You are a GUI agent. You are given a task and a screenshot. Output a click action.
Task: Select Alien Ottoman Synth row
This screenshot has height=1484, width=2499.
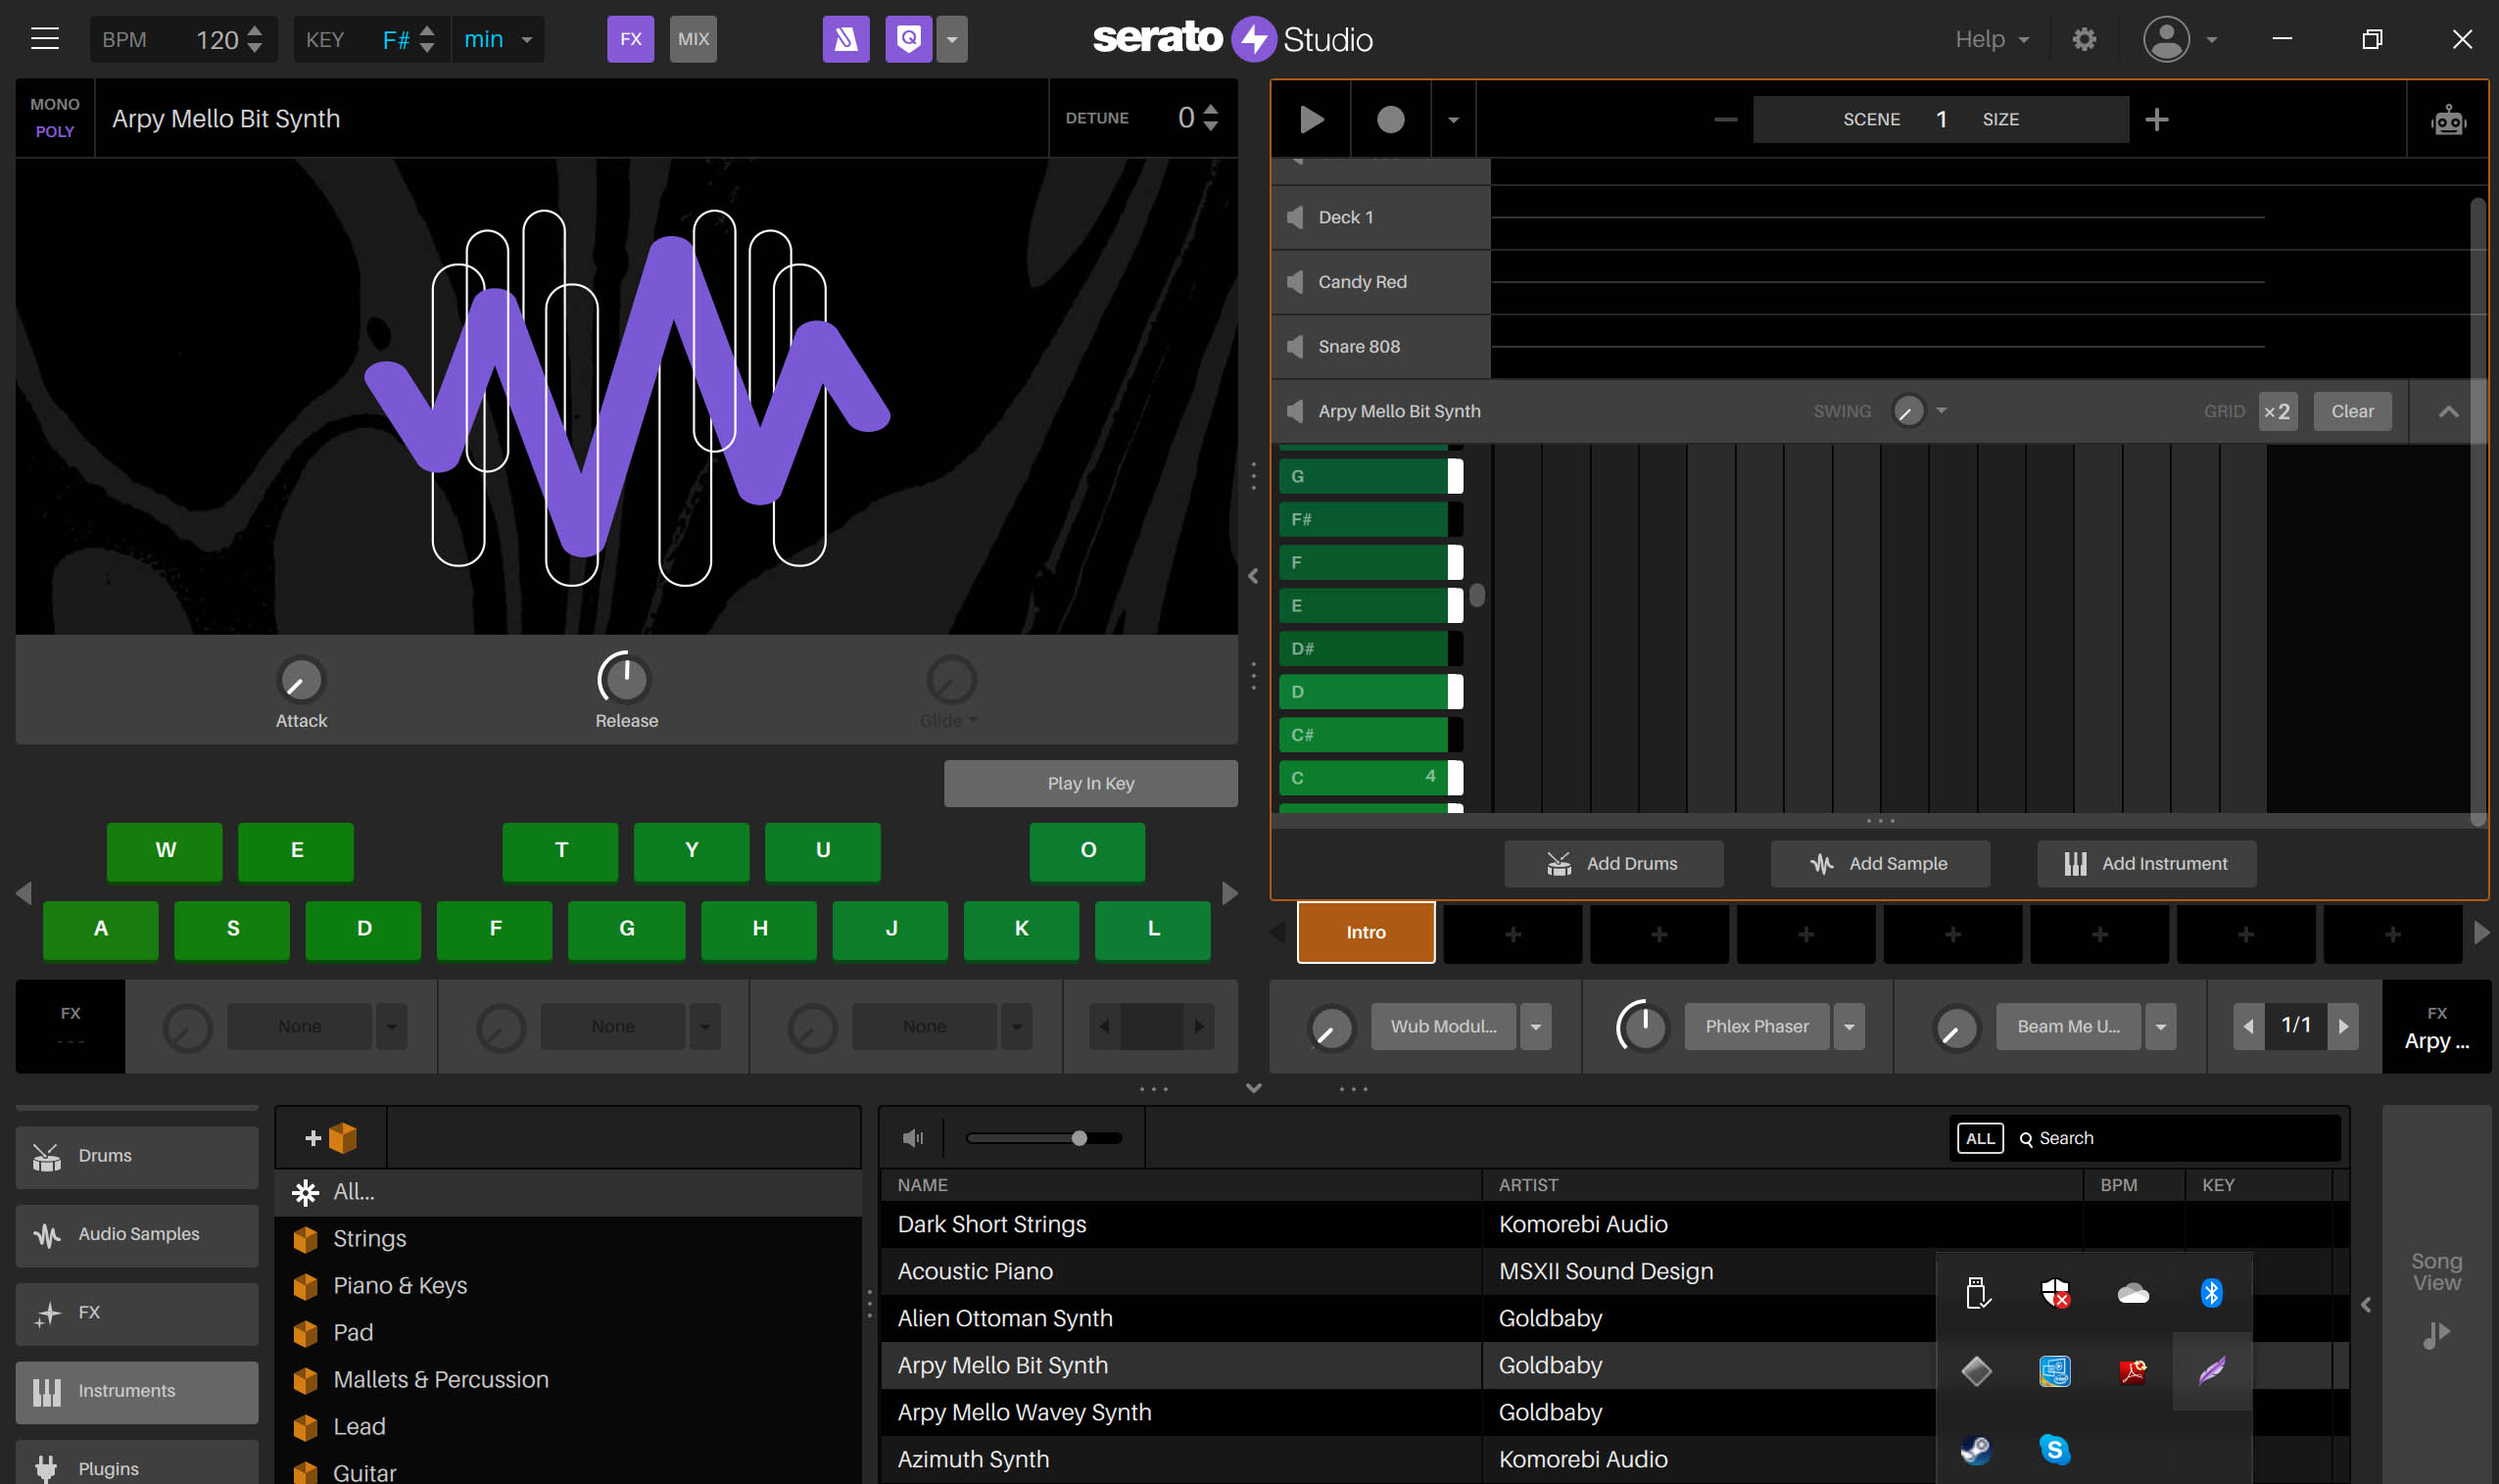coord(1406,1318)
